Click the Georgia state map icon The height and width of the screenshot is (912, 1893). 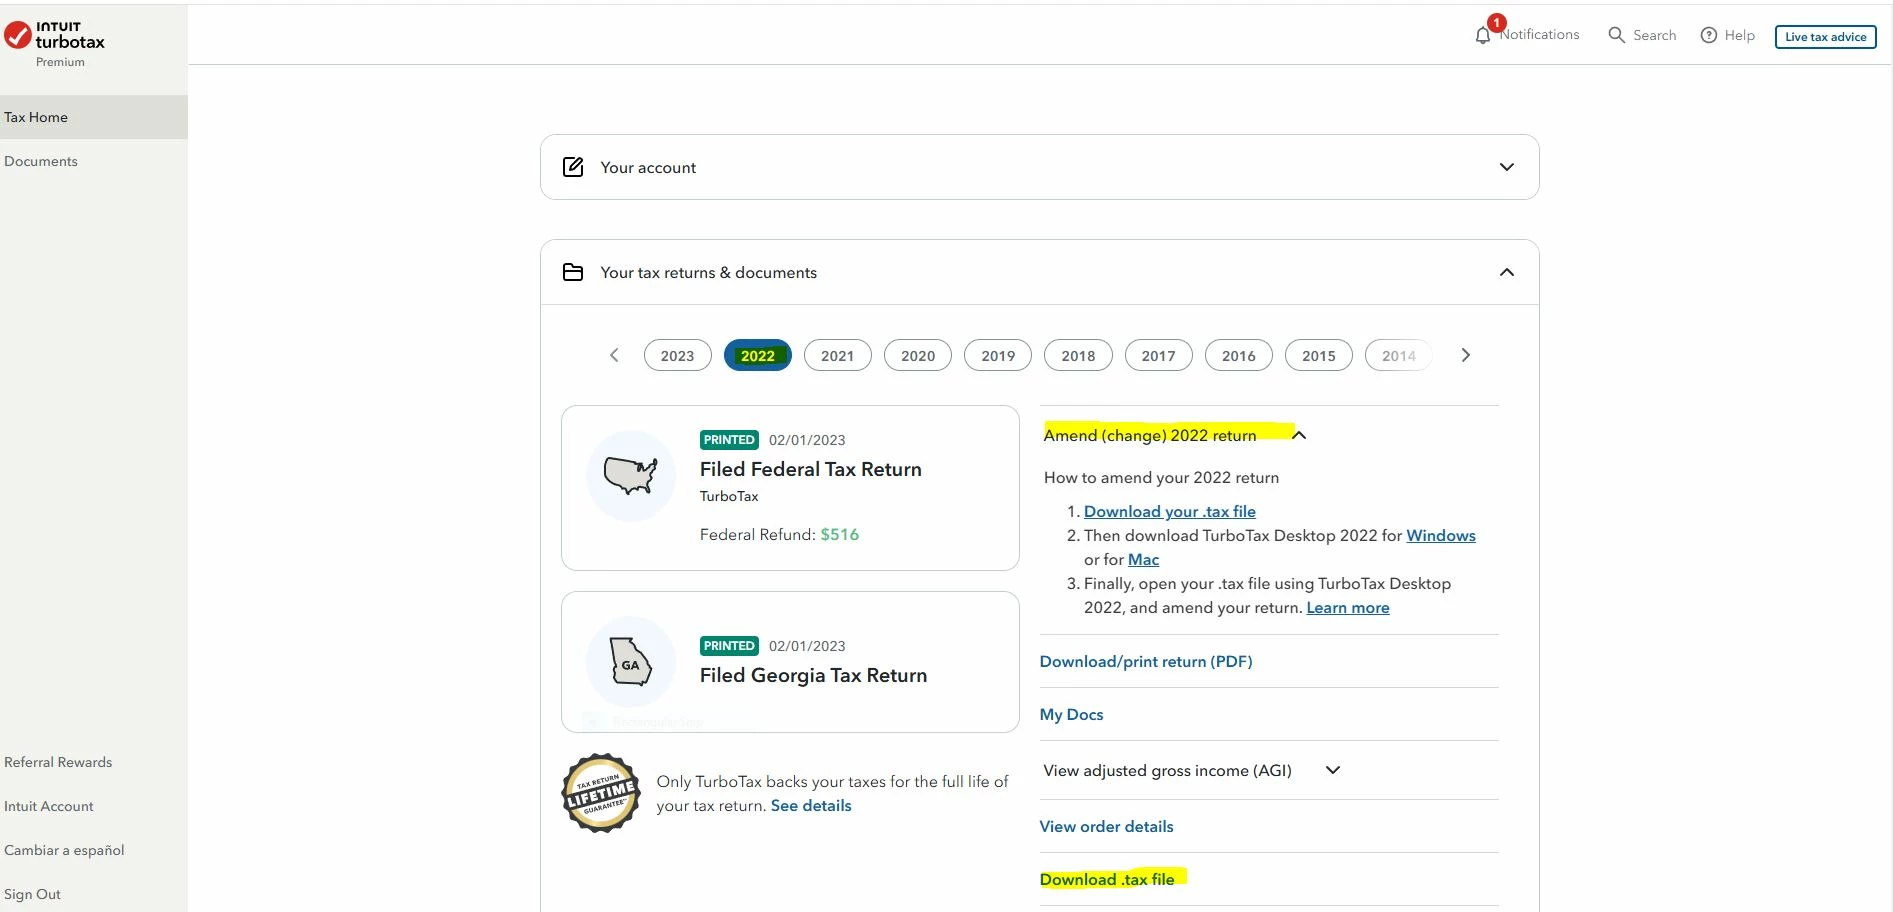631,662
